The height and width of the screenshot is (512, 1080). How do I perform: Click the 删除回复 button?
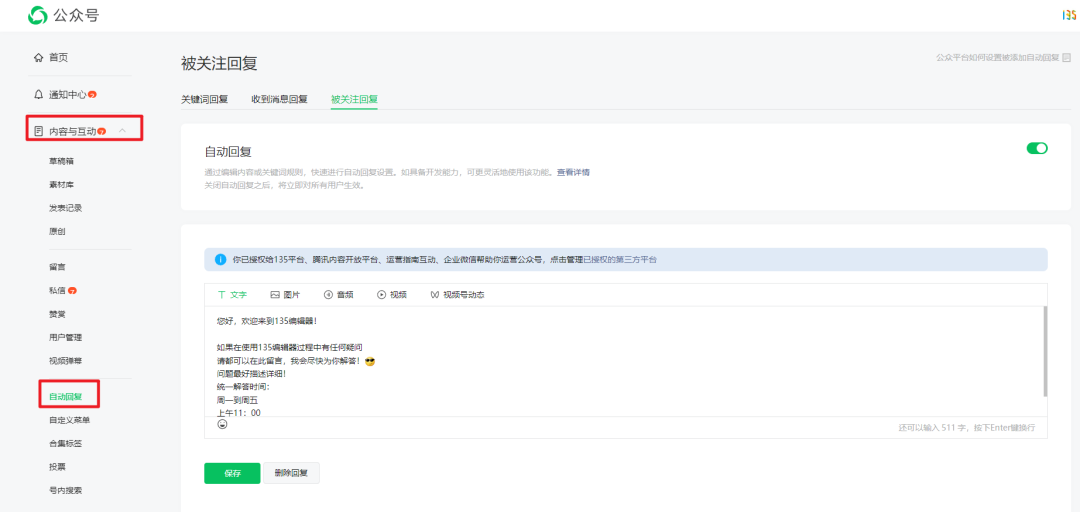click(291, 473)
